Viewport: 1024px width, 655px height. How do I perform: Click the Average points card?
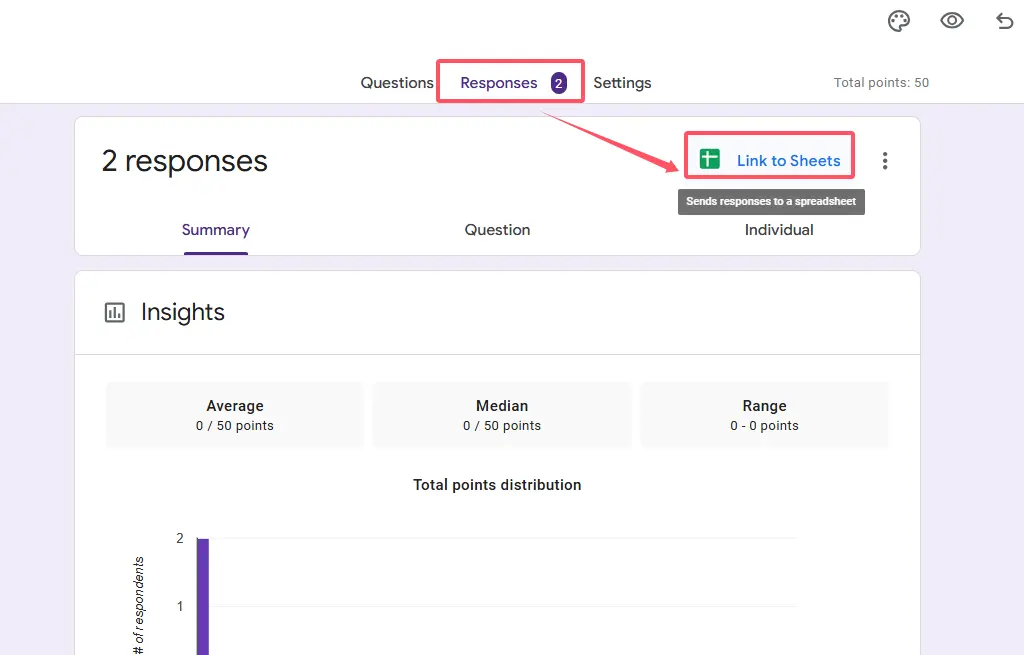coord(235,415)
